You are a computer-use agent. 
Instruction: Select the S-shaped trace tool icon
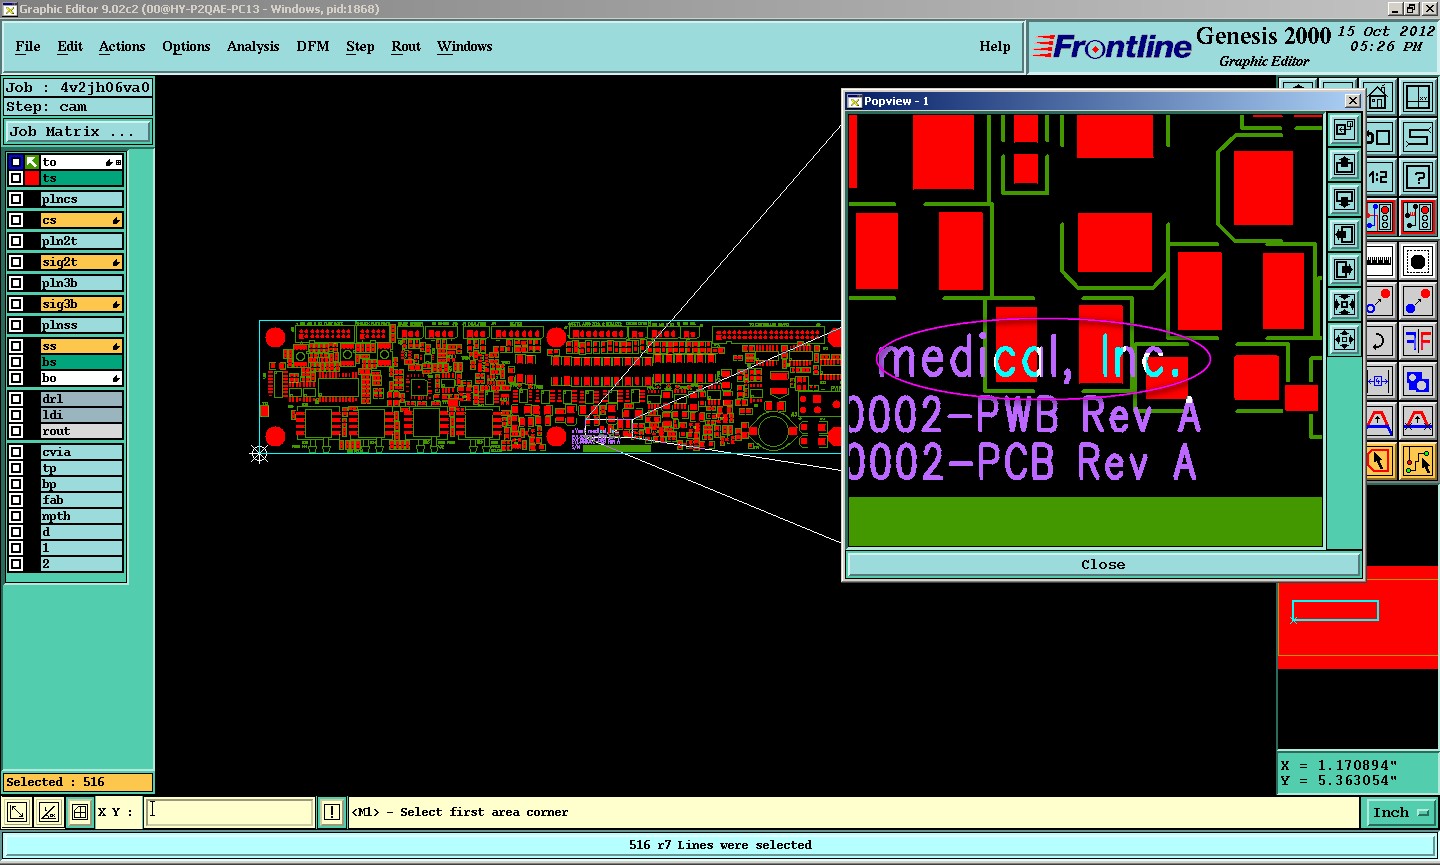click(x=1418, y=137)
